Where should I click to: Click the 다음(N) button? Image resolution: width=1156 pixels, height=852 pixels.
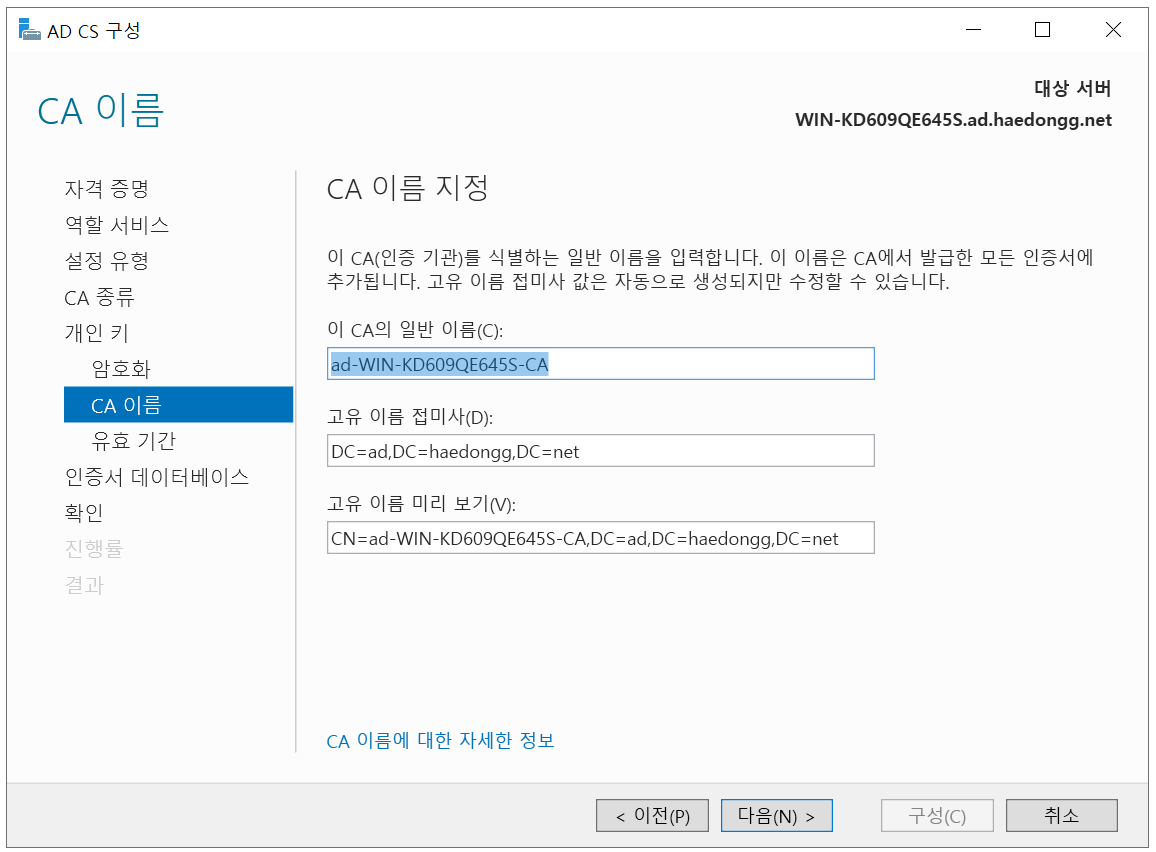click(776, 816)
